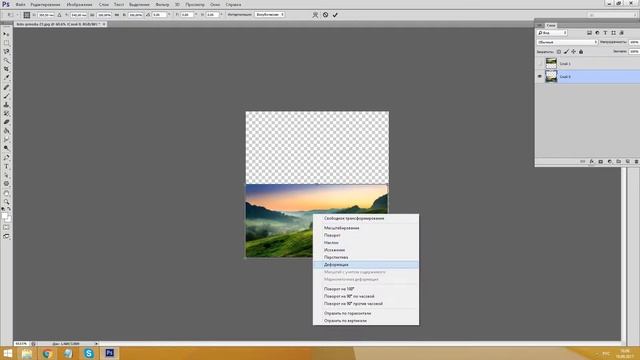Click the new group folder icon
640x360 pixels.
click(x=618, y=162)
